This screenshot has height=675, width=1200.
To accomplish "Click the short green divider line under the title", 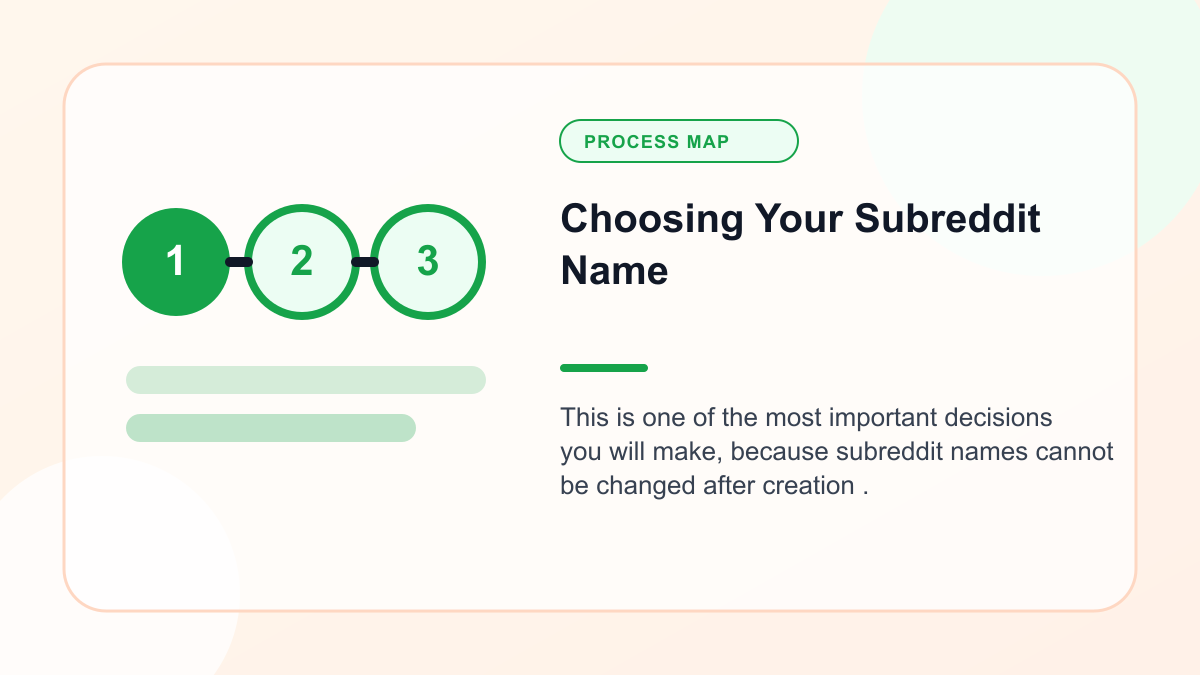I will pyautogui.click(x=604, y=368).
